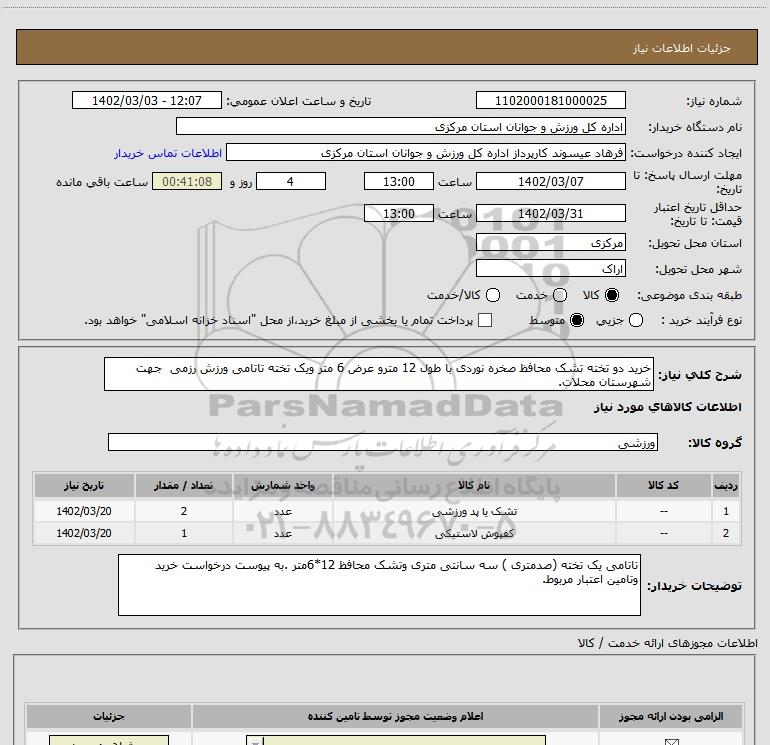This screenshot has width=770, height=745.
Task: Click response deadline time 13:00 field
Action: (x=399, y=181)
